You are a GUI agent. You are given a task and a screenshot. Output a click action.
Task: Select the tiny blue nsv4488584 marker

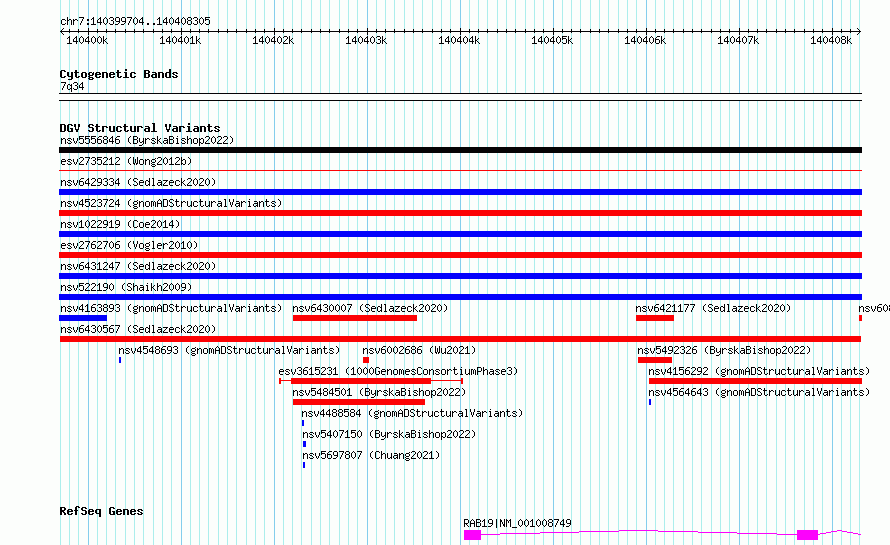coord(303,423)
